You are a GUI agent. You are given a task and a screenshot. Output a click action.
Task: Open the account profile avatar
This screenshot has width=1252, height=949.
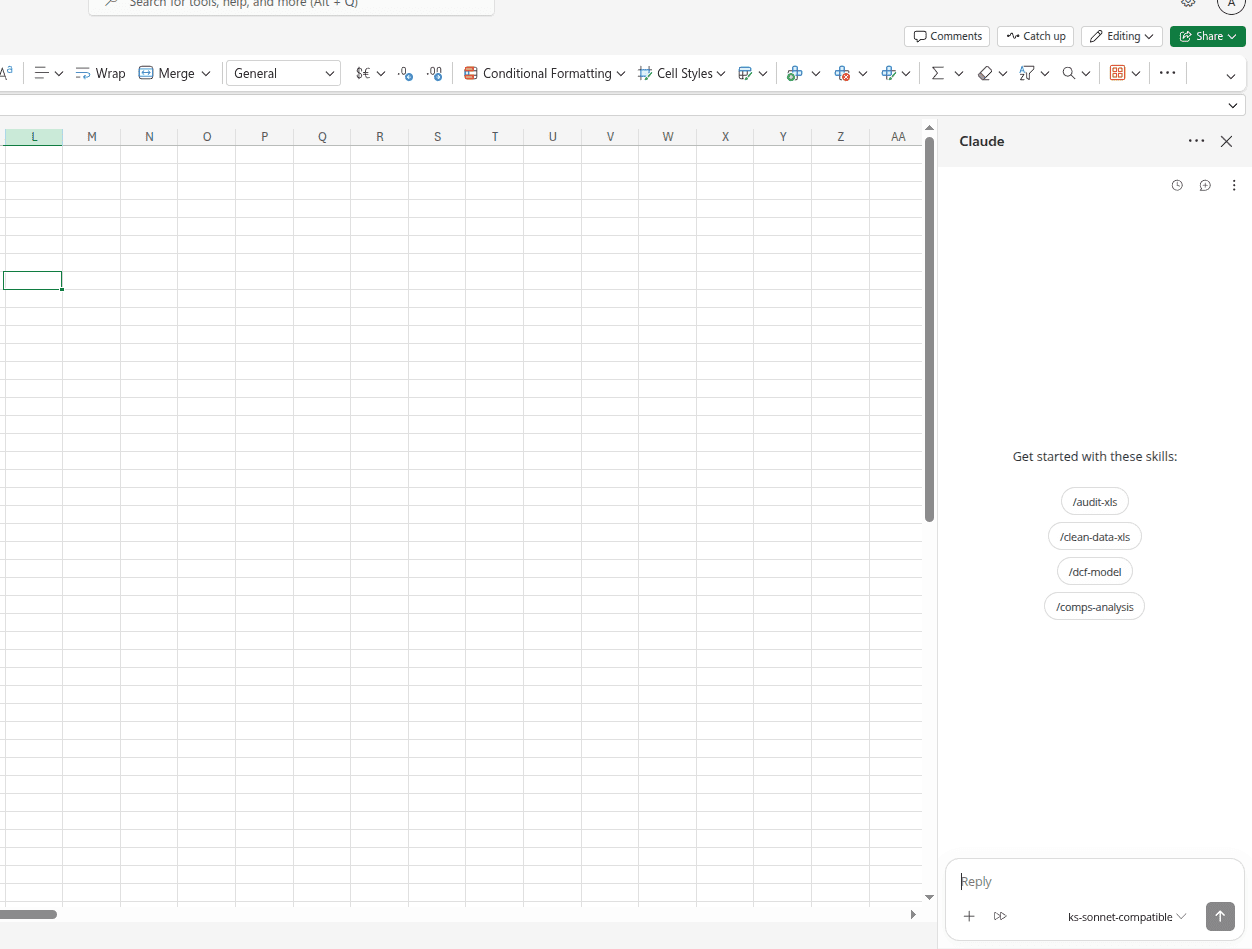pos(1231,4)
